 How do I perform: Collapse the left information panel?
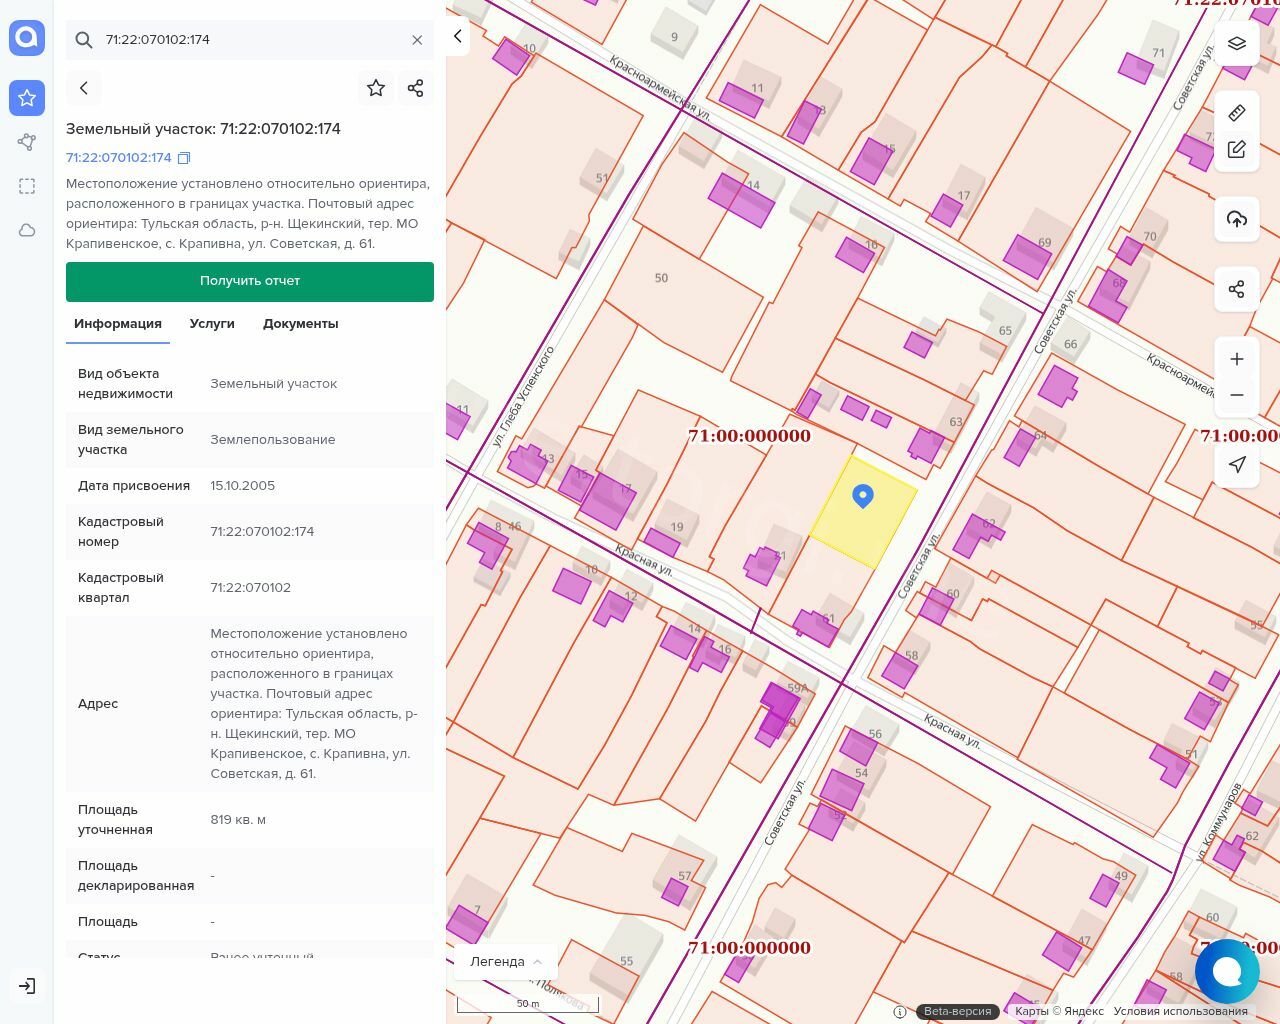(x=457, y=37)
